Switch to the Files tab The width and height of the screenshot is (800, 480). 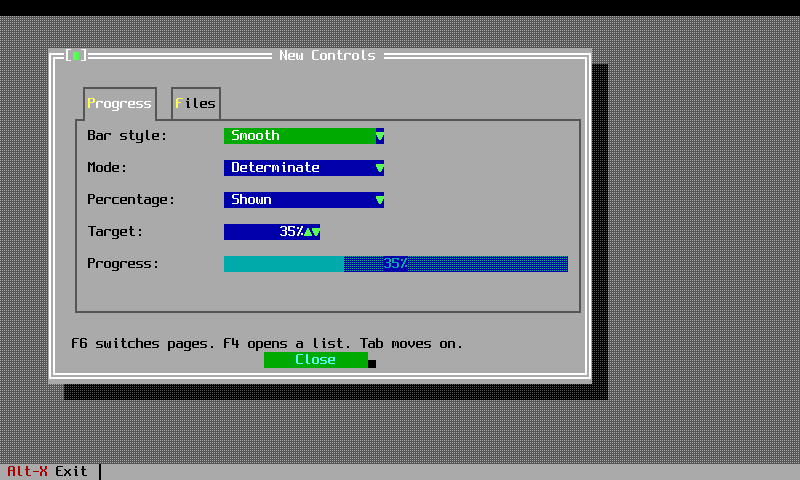pos(196,104)
